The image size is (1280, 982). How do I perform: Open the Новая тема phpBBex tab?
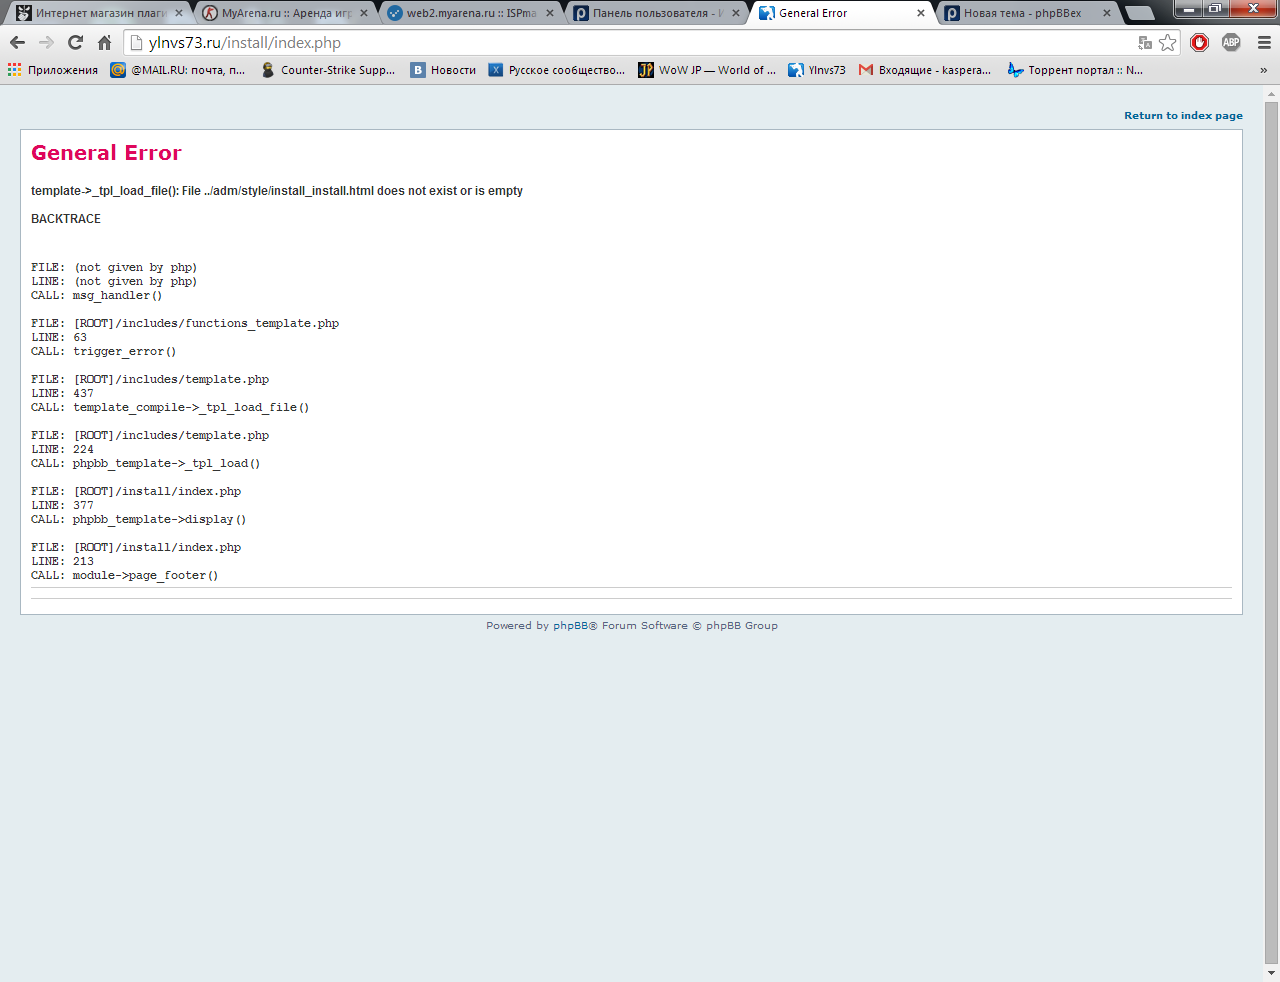[x=1022, y=13]
